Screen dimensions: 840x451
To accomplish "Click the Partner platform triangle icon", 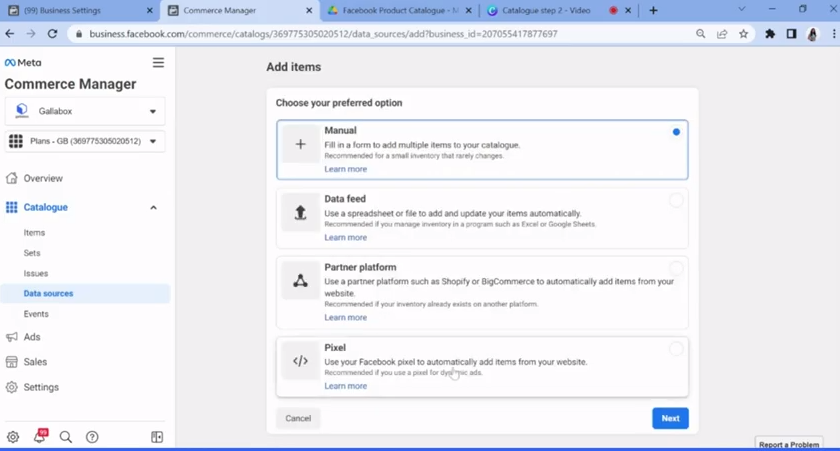I will 301,281.
